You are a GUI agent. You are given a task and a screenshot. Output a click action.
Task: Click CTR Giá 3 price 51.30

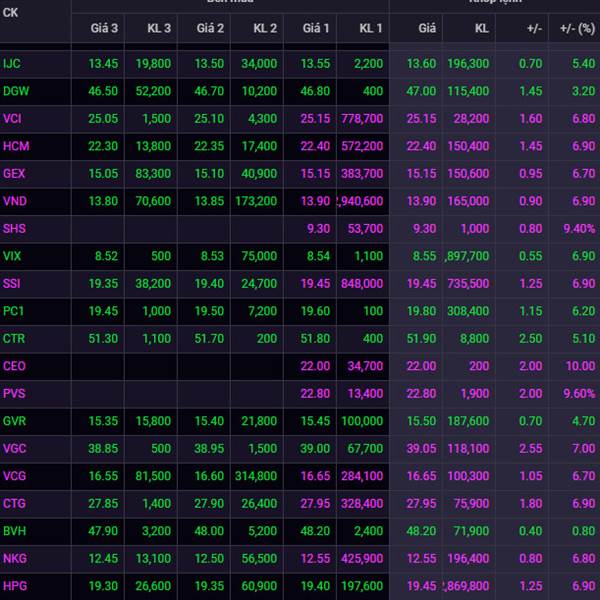103,339
